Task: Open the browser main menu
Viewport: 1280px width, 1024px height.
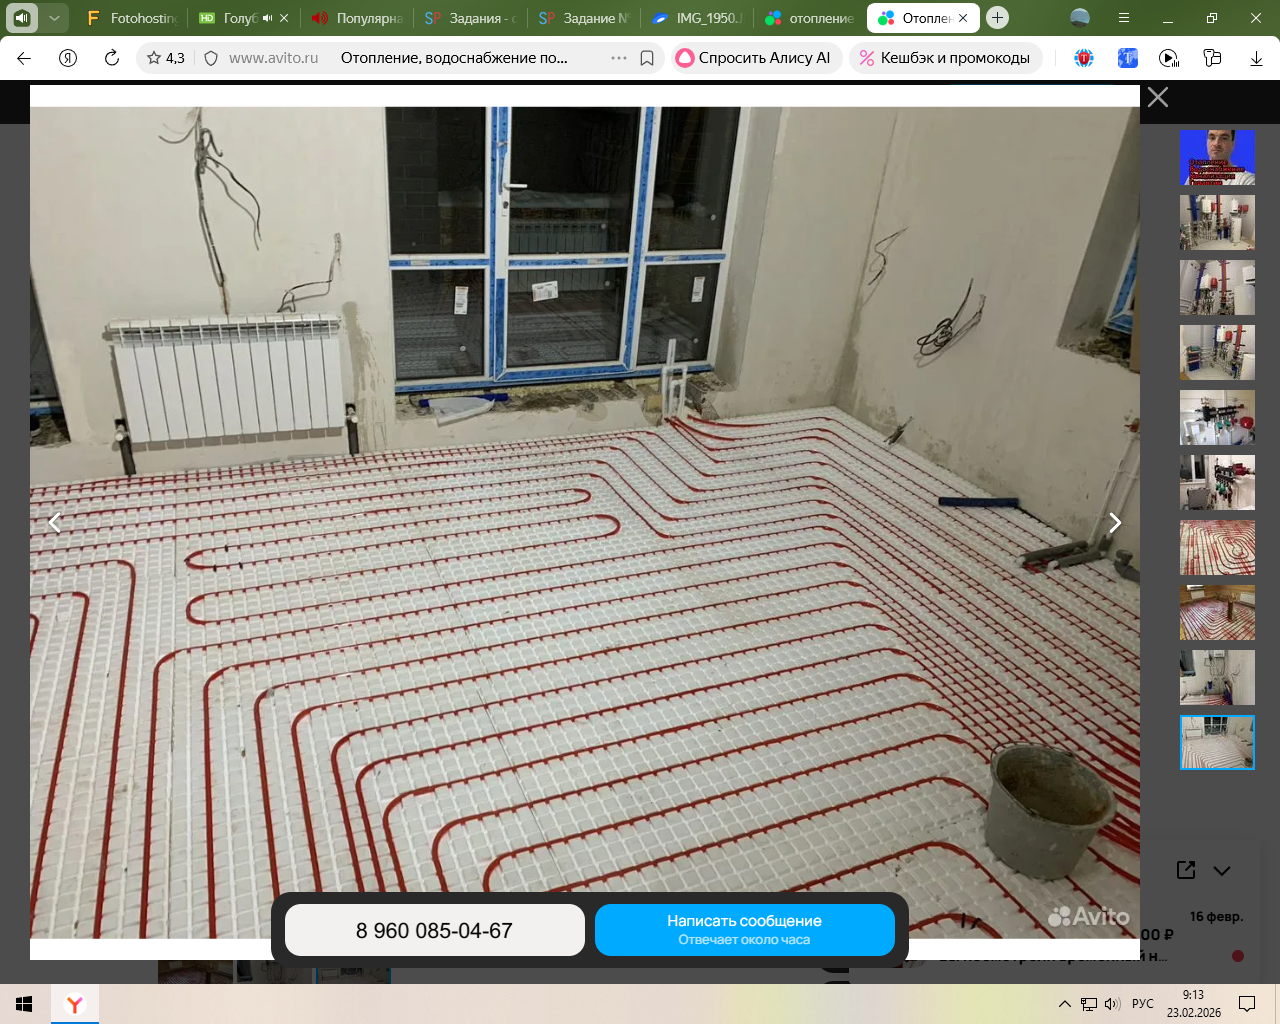Action: [x=1124, y=18]
